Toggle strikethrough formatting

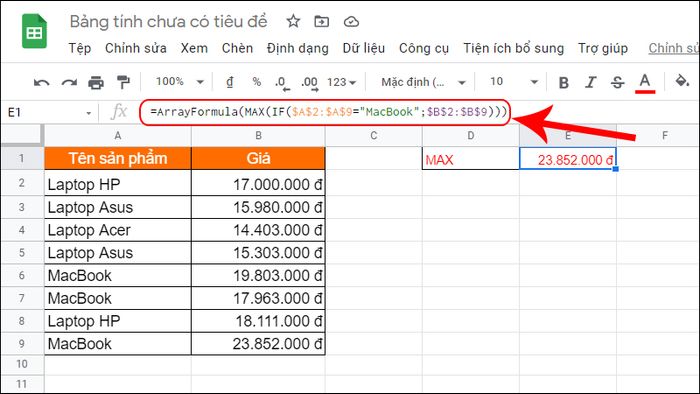617,83
